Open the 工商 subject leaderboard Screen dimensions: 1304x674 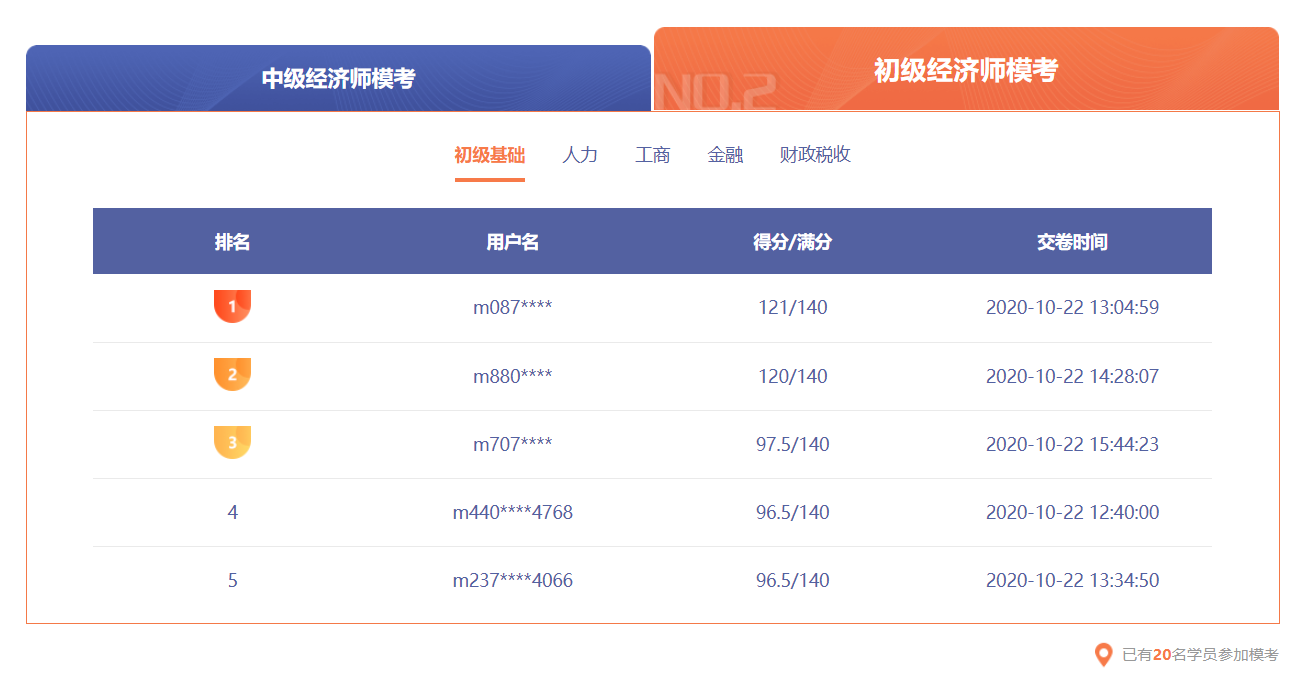tap(652, 155)
